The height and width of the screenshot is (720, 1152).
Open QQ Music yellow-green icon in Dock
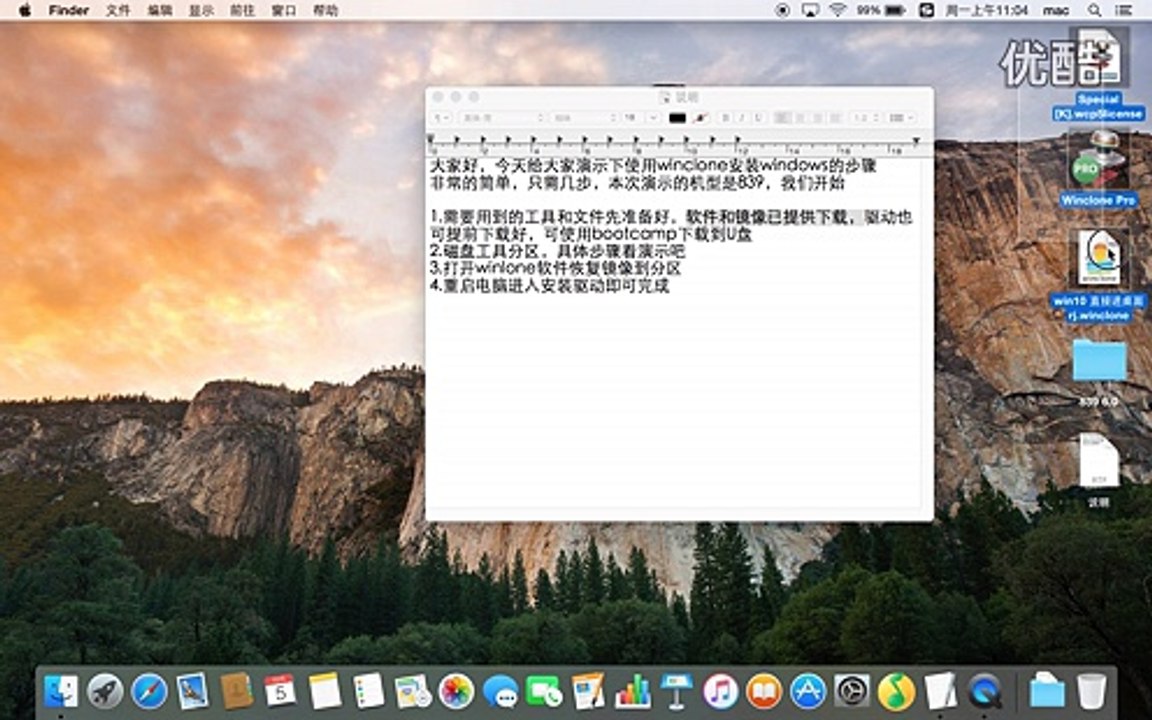(896, 691)
